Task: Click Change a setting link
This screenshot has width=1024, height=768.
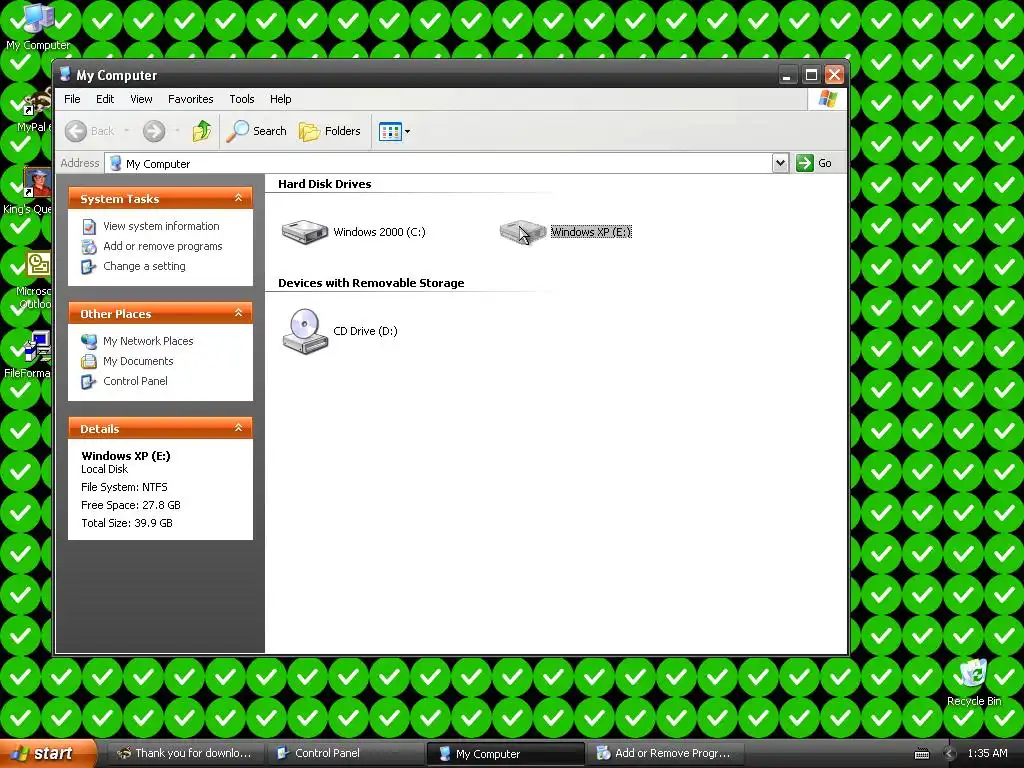Action: point(144,266)
